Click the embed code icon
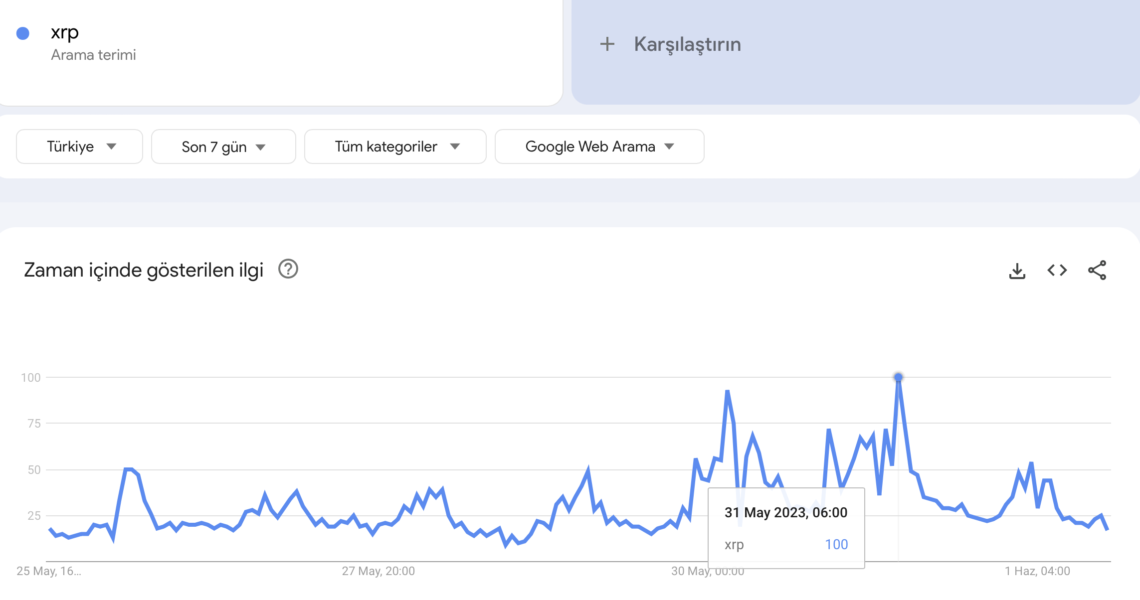Image resolution: width=1140 pixels, height=600 pixels. pyautogui.click(x=1057, y=270)
